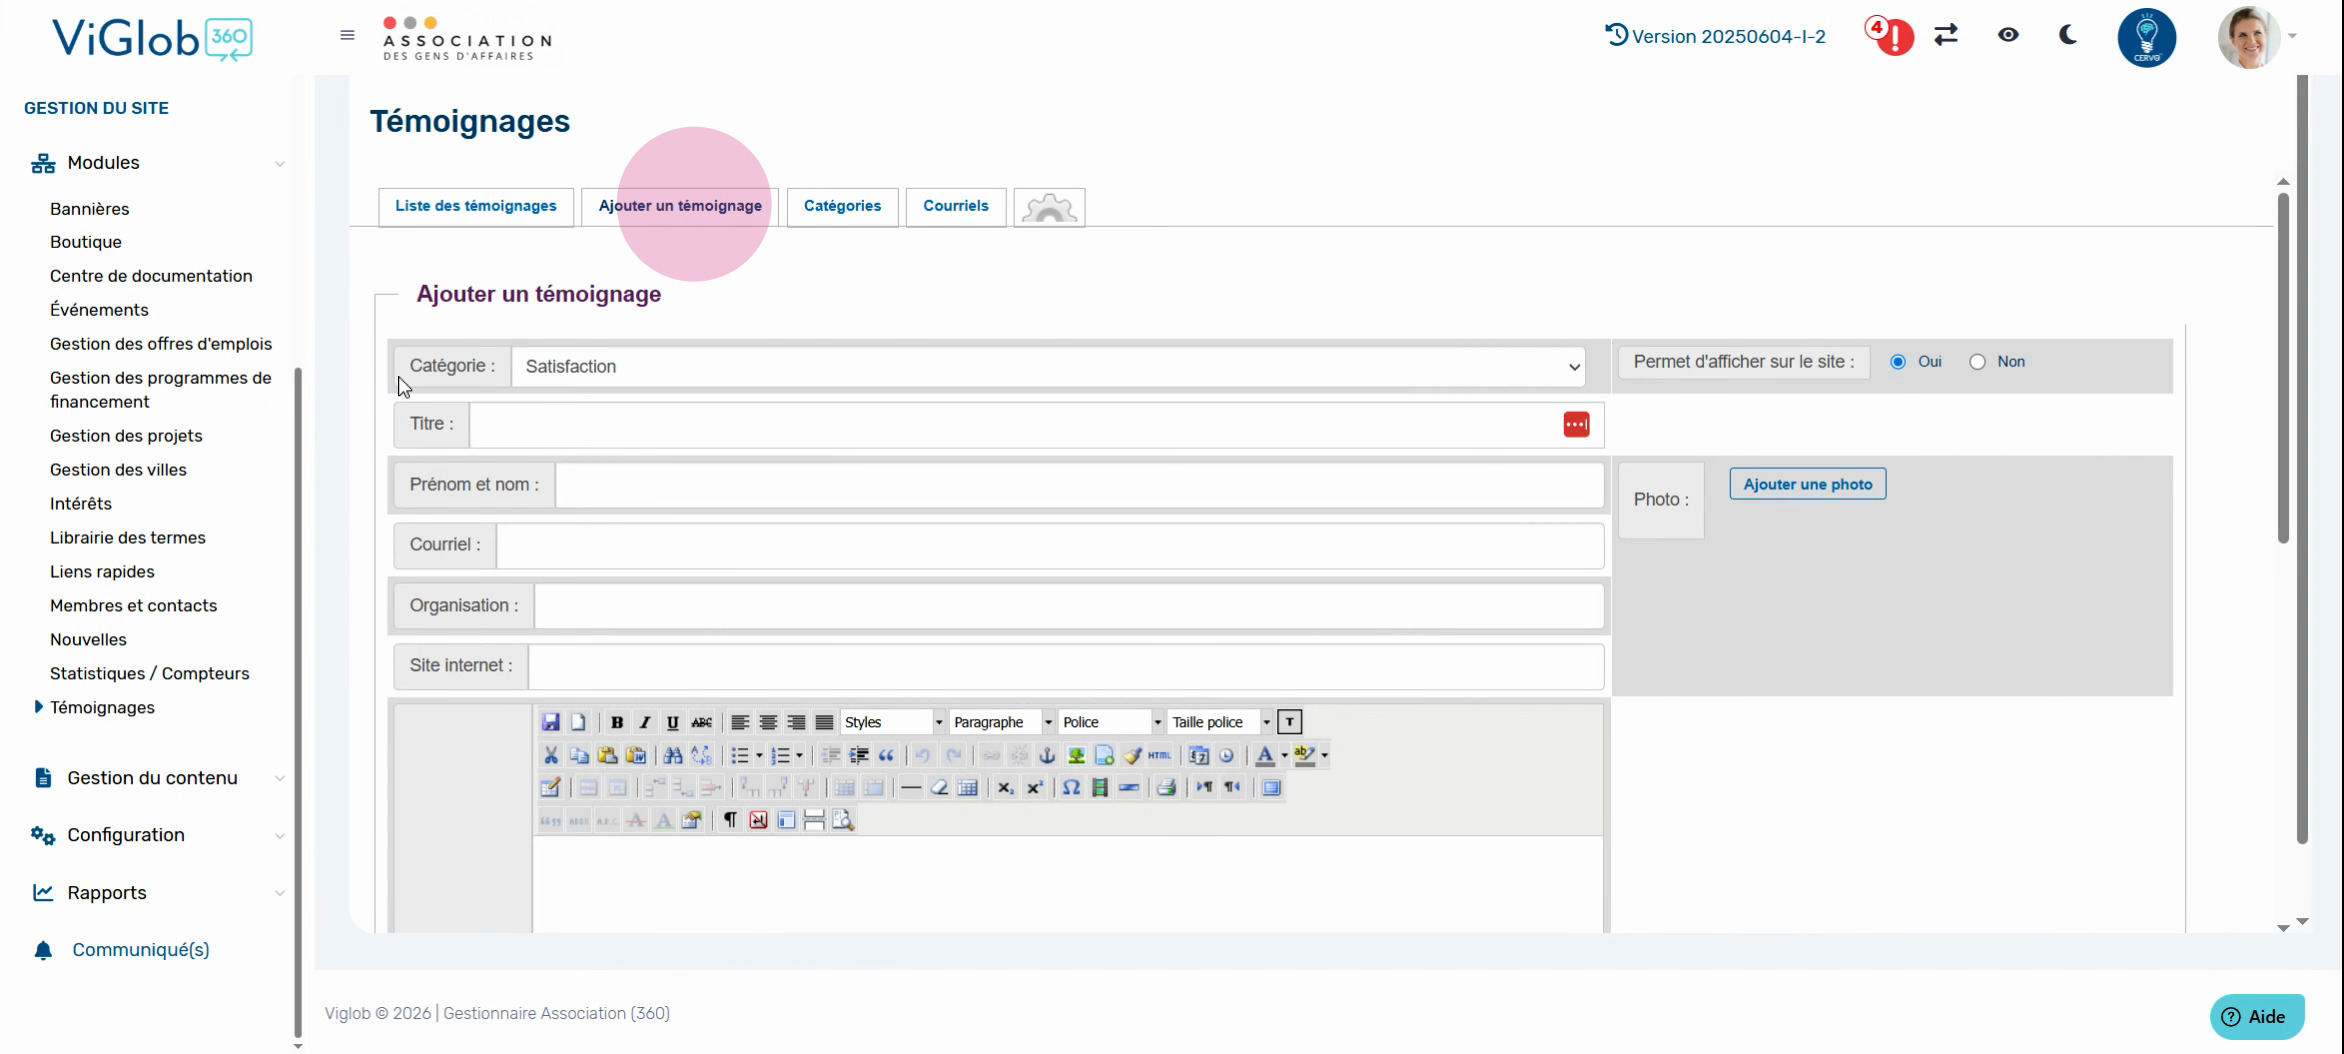The height and width of the screenshot is (1054, 2344).
Task: Apply superscript formatting
Action: (1034, 788)
